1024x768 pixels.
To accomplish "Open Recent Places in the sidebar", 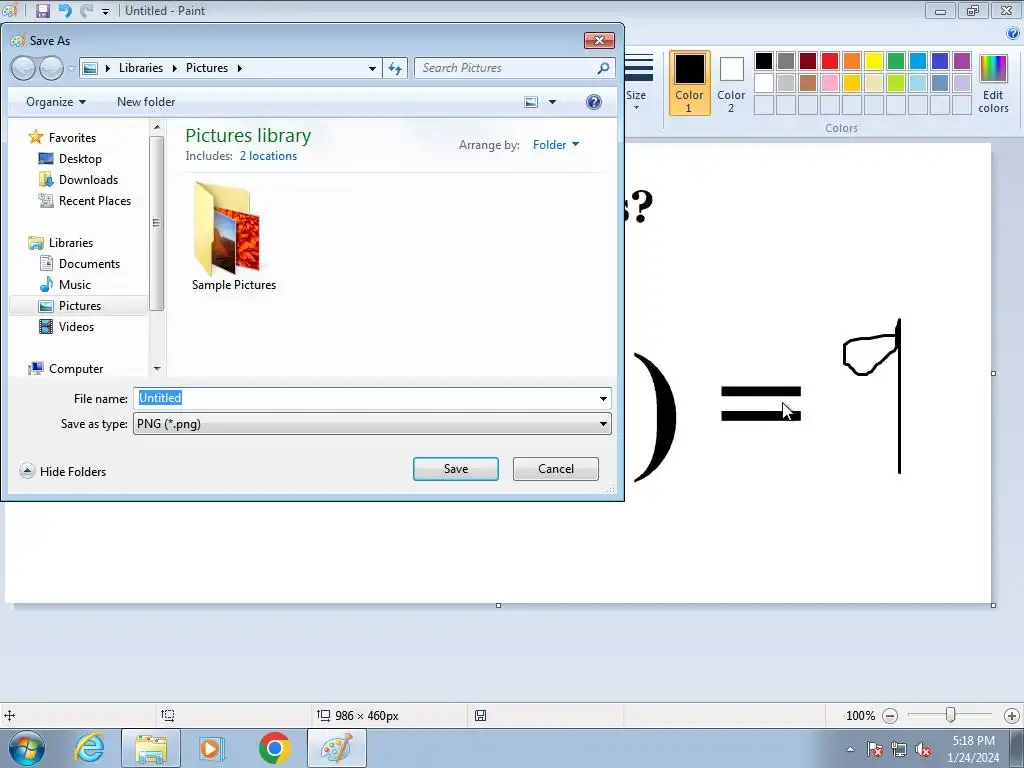I will click(x=95, y=200).
